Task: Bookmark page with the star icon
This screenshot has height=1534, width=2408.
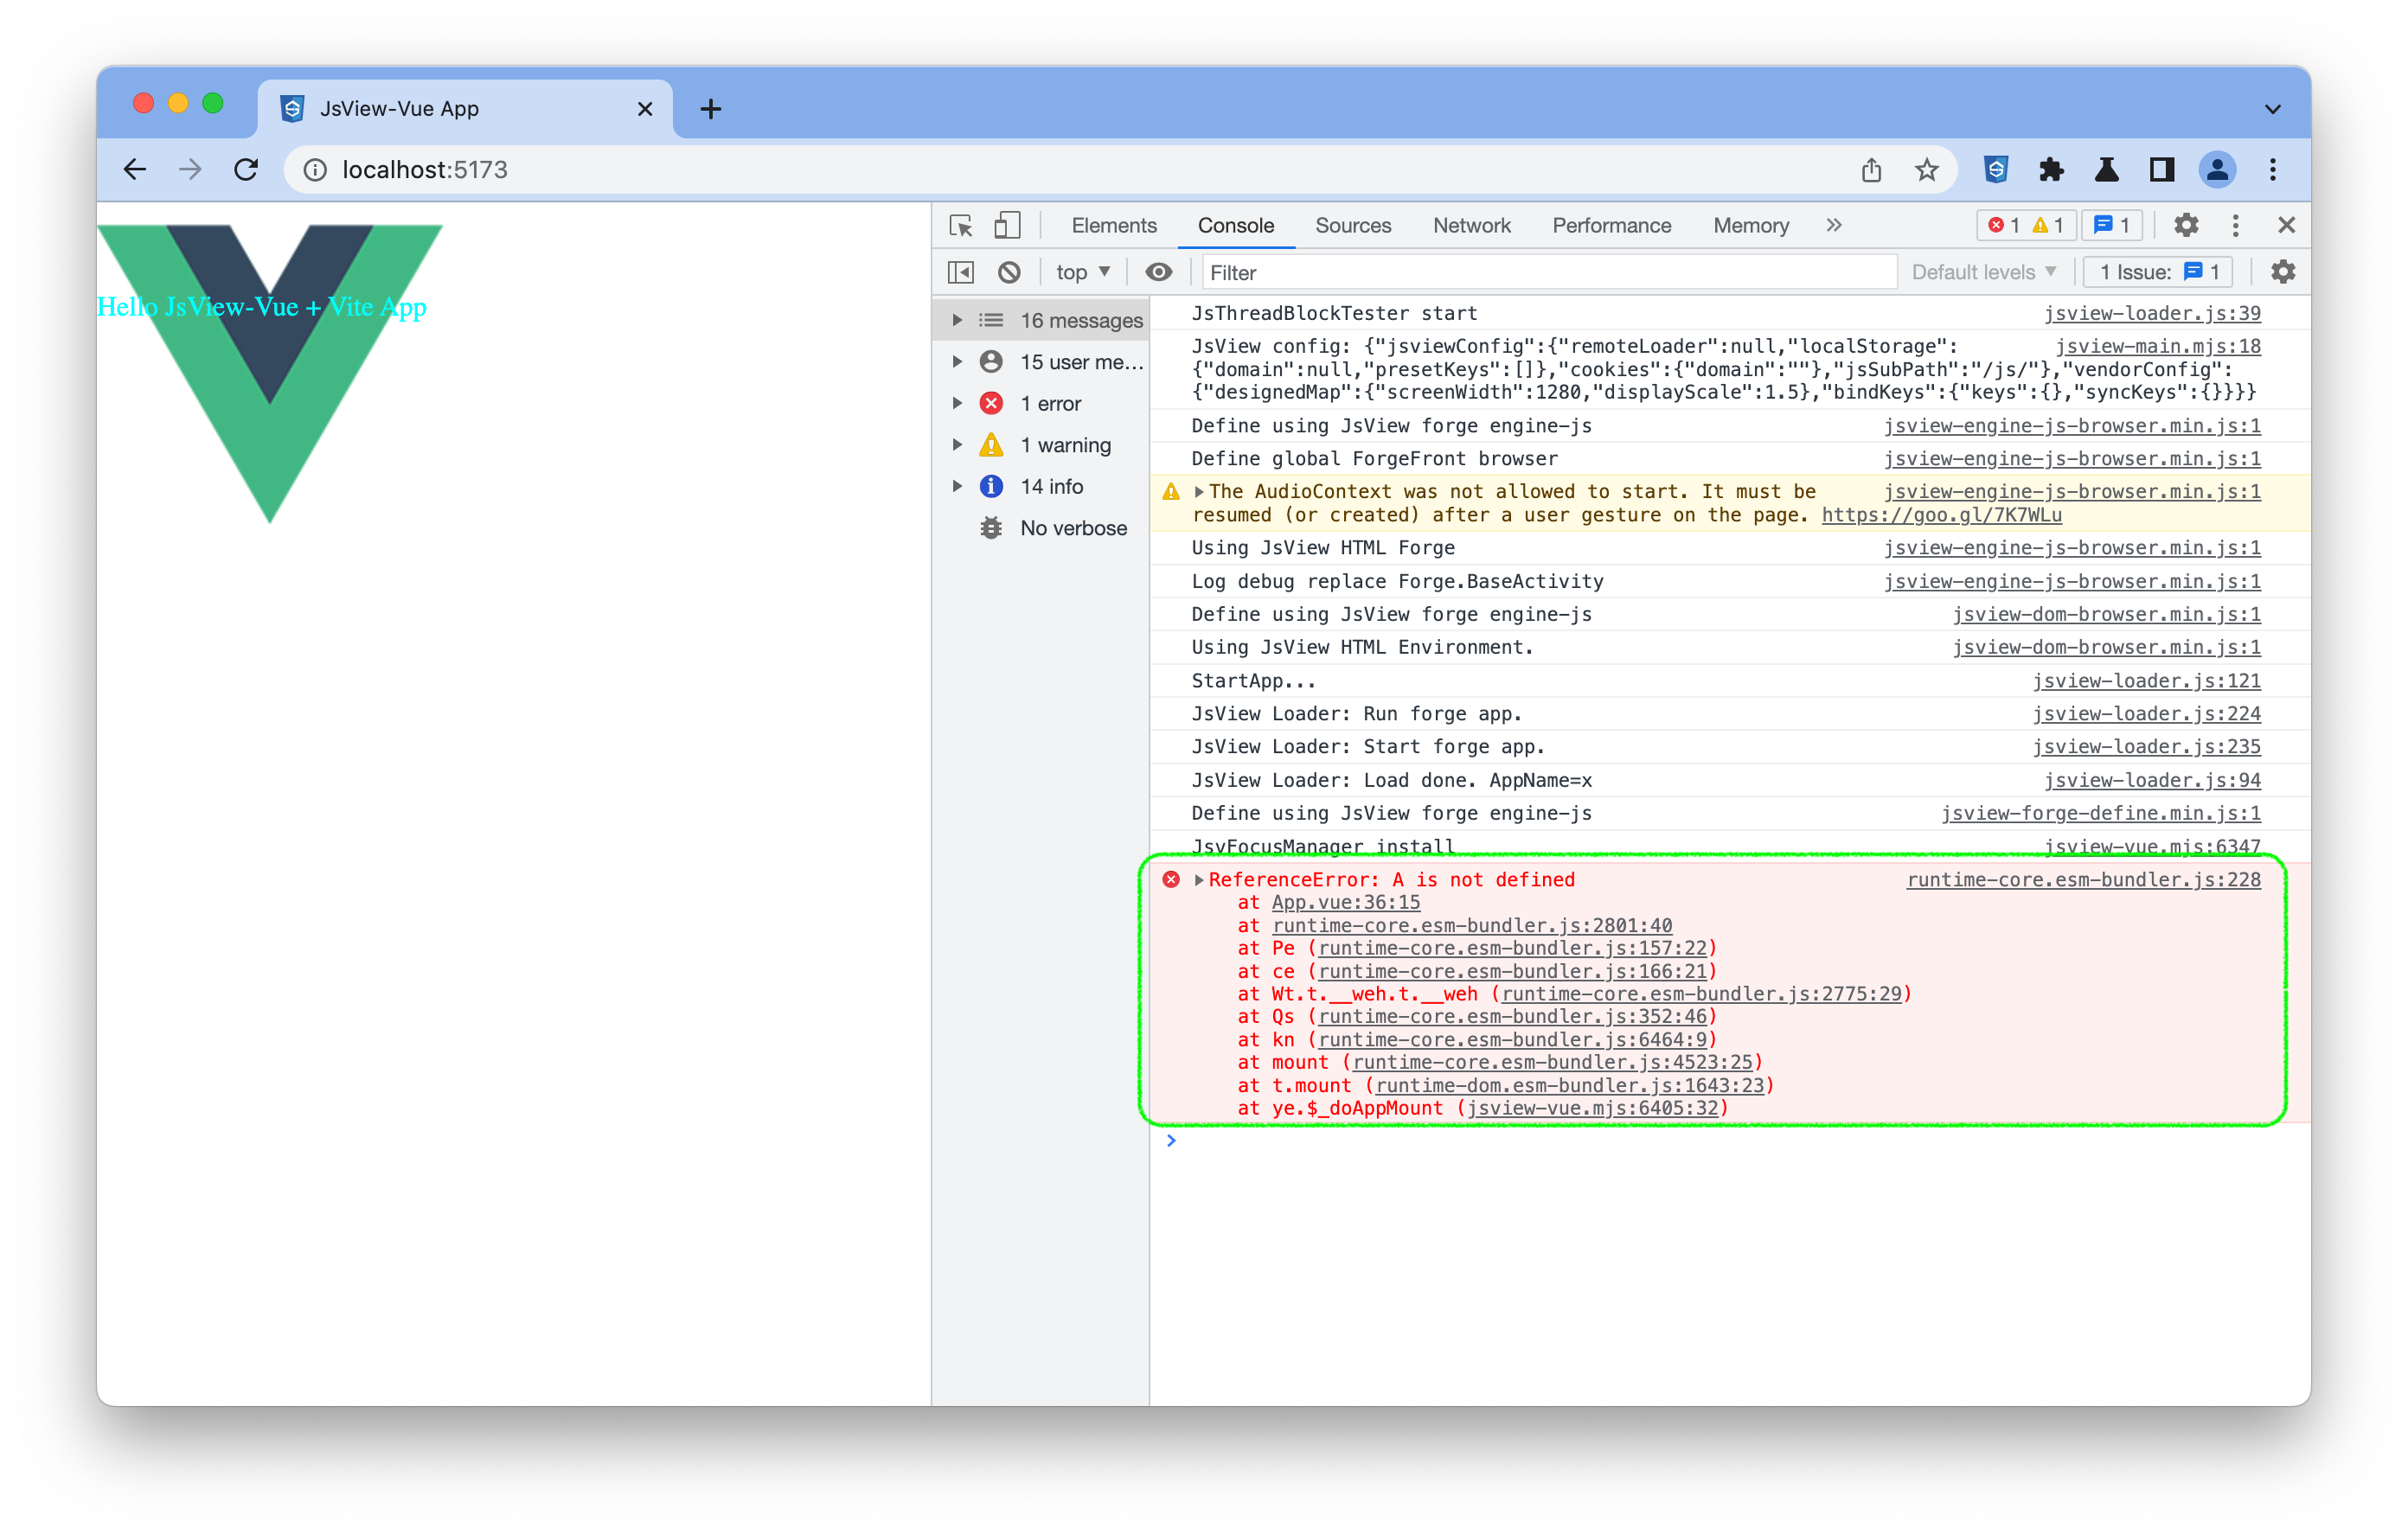Action: tap(1926, 170)
